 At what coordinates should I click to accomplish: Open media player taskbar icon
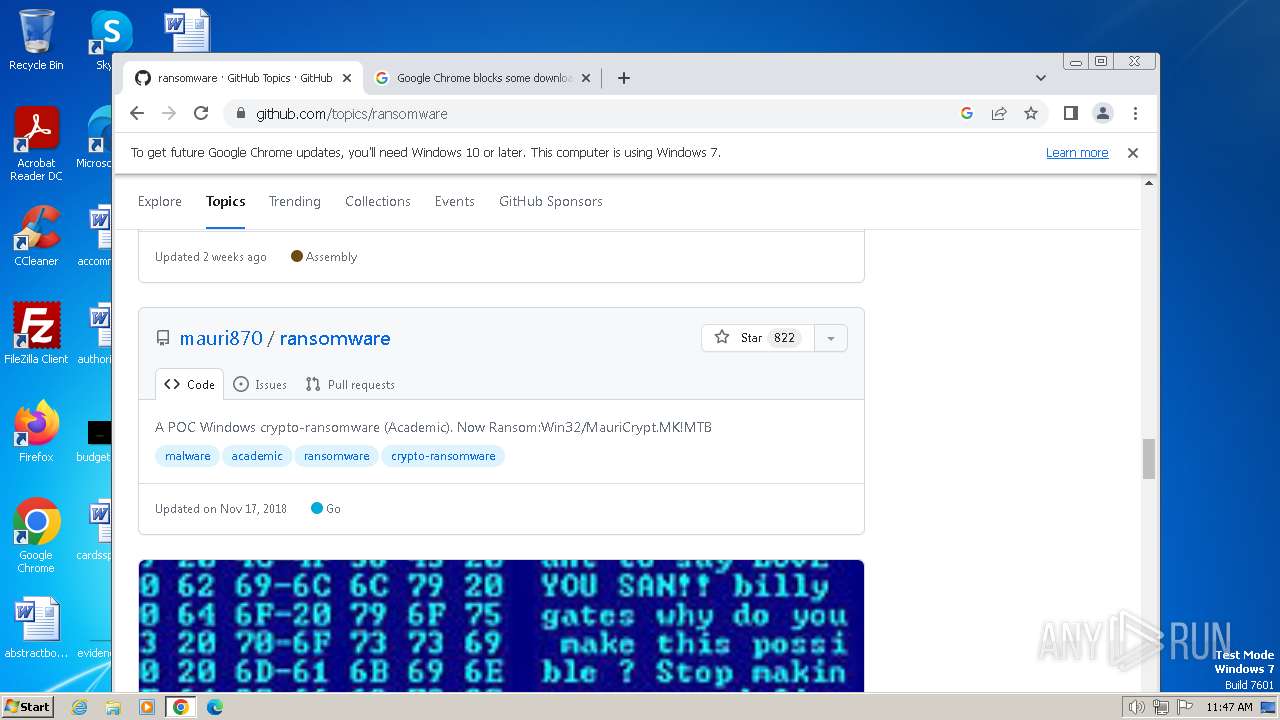[x=147, y=707]
